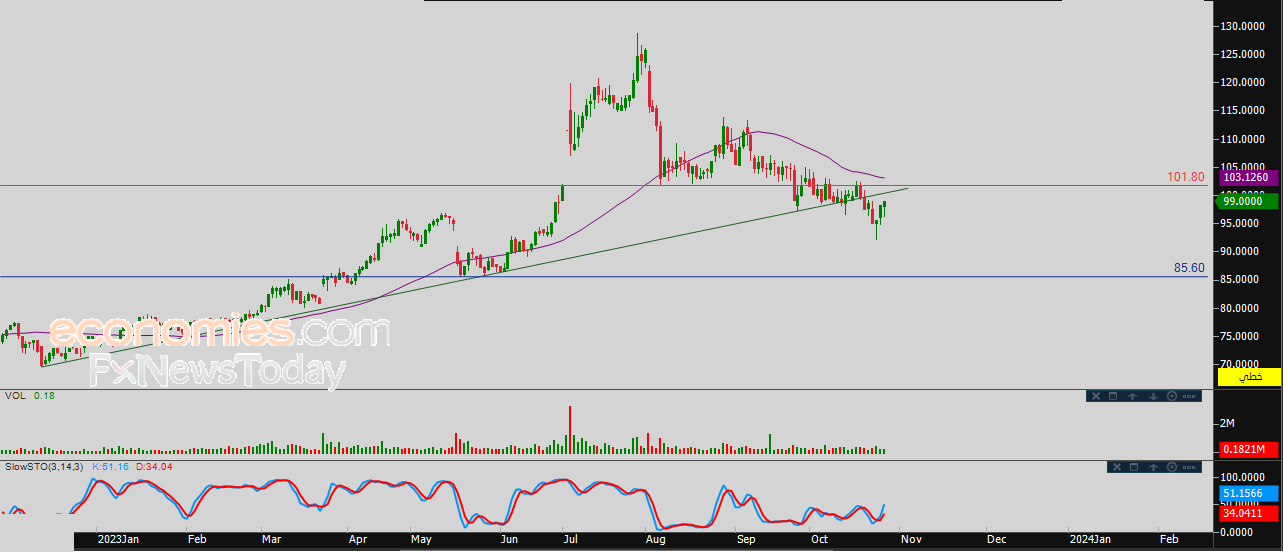Viewport: 1283px width, 552px height.
Task: Click the D:34.04 reading
Action: click(x=153, y=466)
